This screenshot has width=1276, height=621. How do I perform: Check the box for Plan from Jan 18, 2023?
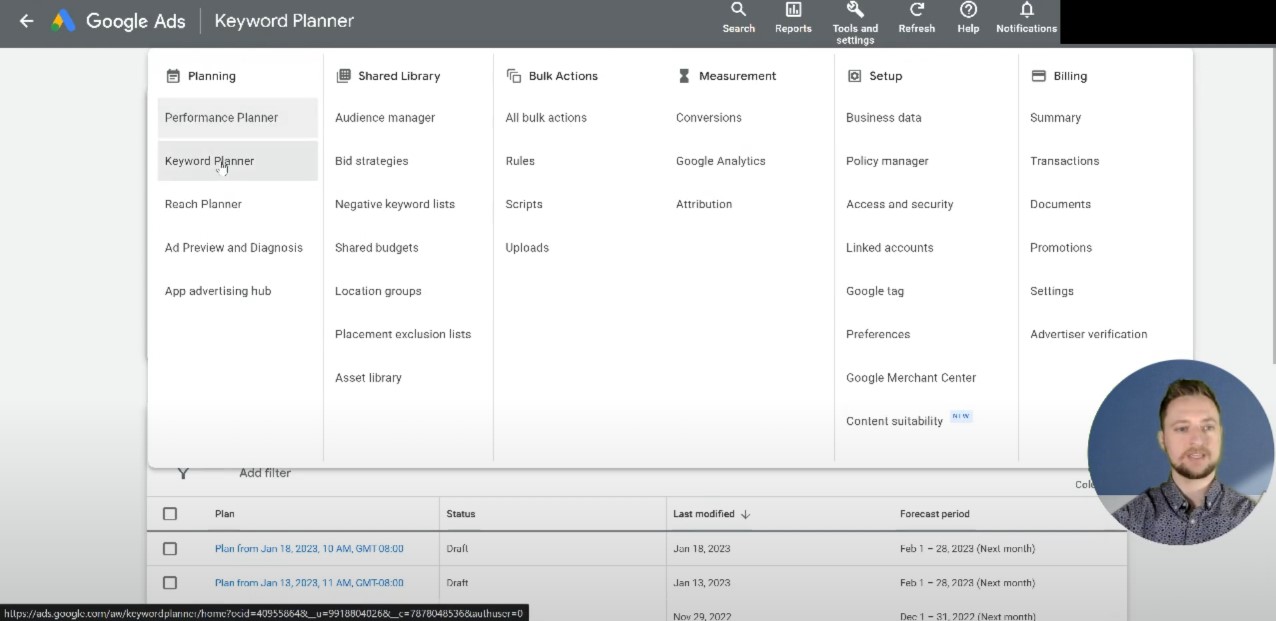point(170,549)
